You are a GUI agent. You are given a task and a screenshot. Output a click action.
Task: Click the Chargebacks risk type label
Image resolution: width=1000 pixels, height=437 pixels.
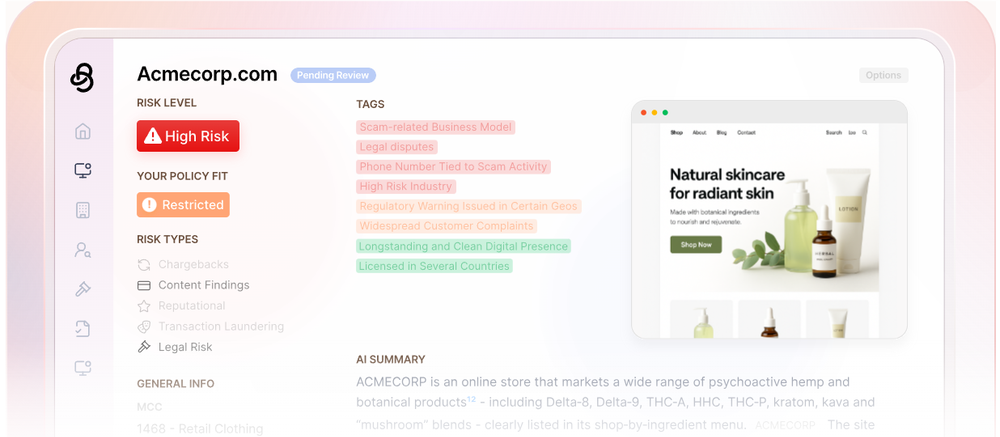pos(193,265)
